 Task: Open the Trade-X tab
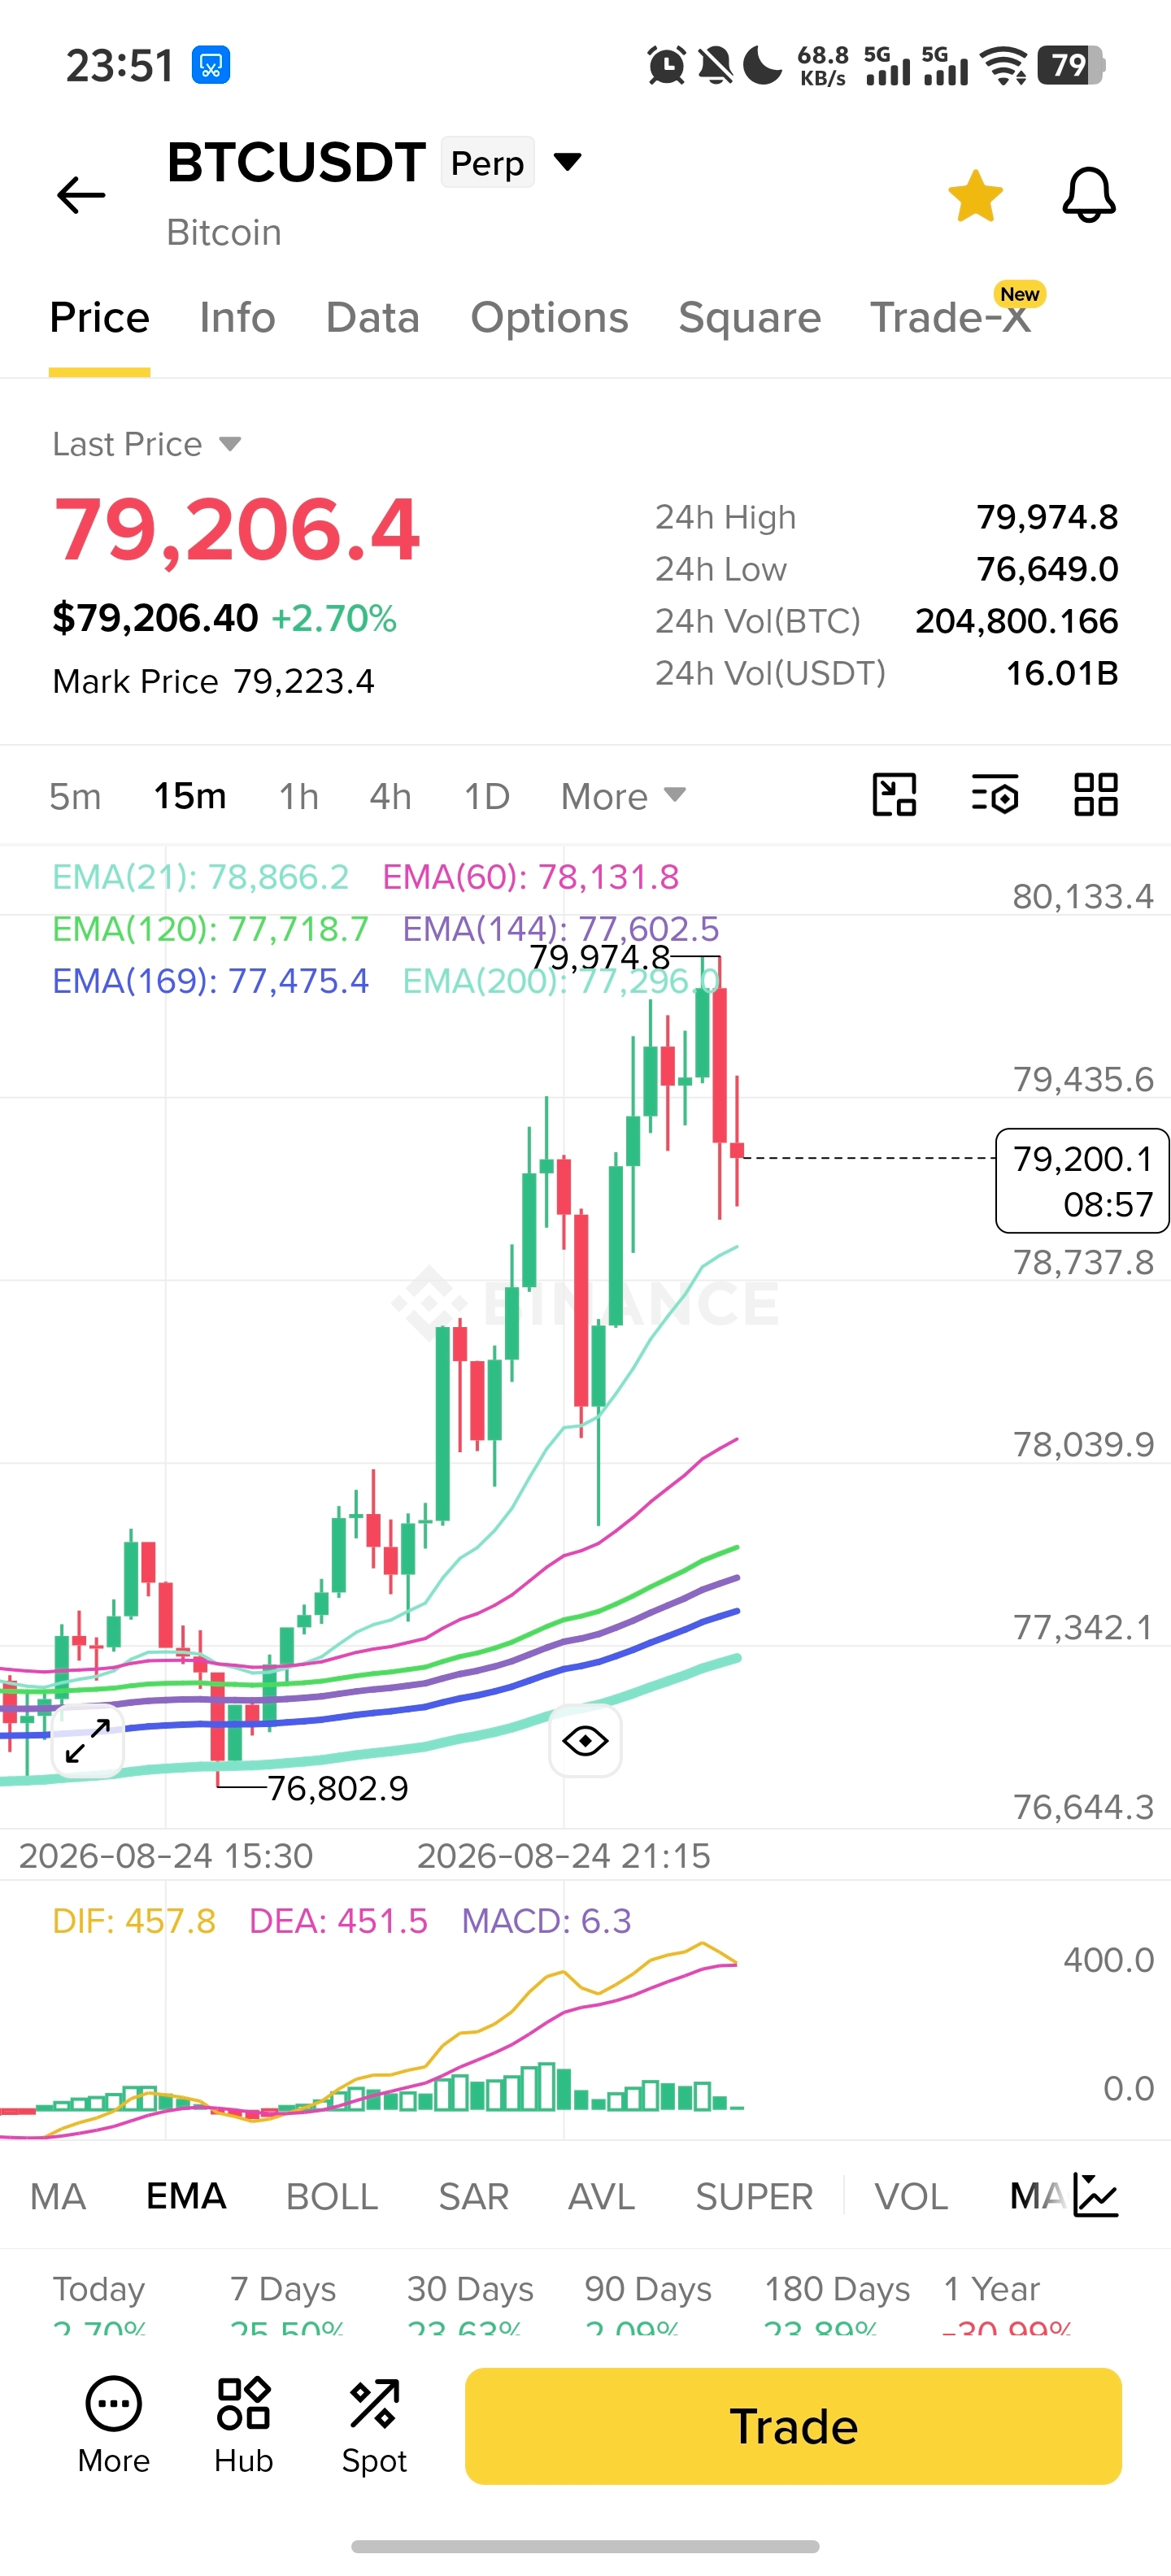tap(950, 318)
